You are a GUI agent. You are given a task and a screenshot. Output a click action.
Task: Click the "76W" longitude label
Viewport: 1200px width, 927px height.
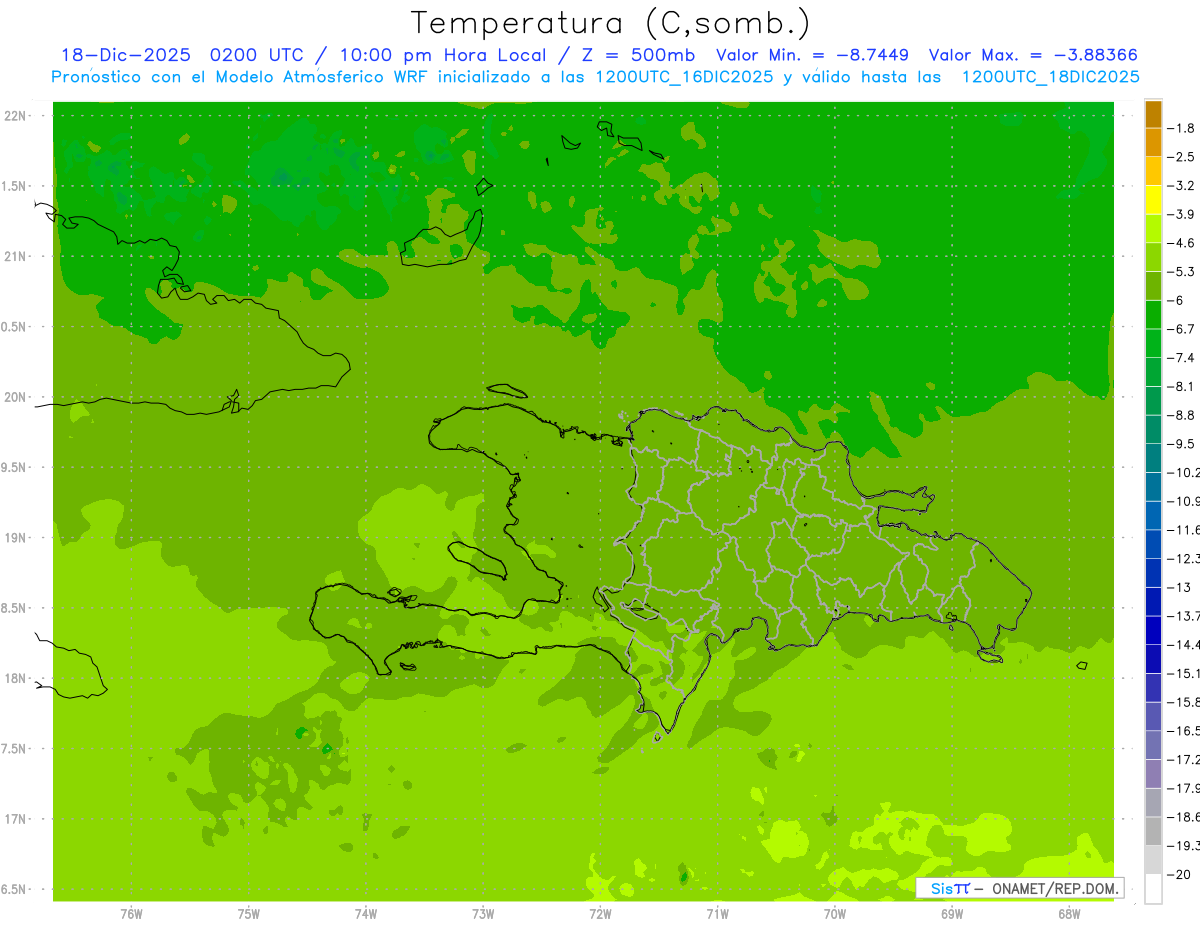tap(131, 913)
